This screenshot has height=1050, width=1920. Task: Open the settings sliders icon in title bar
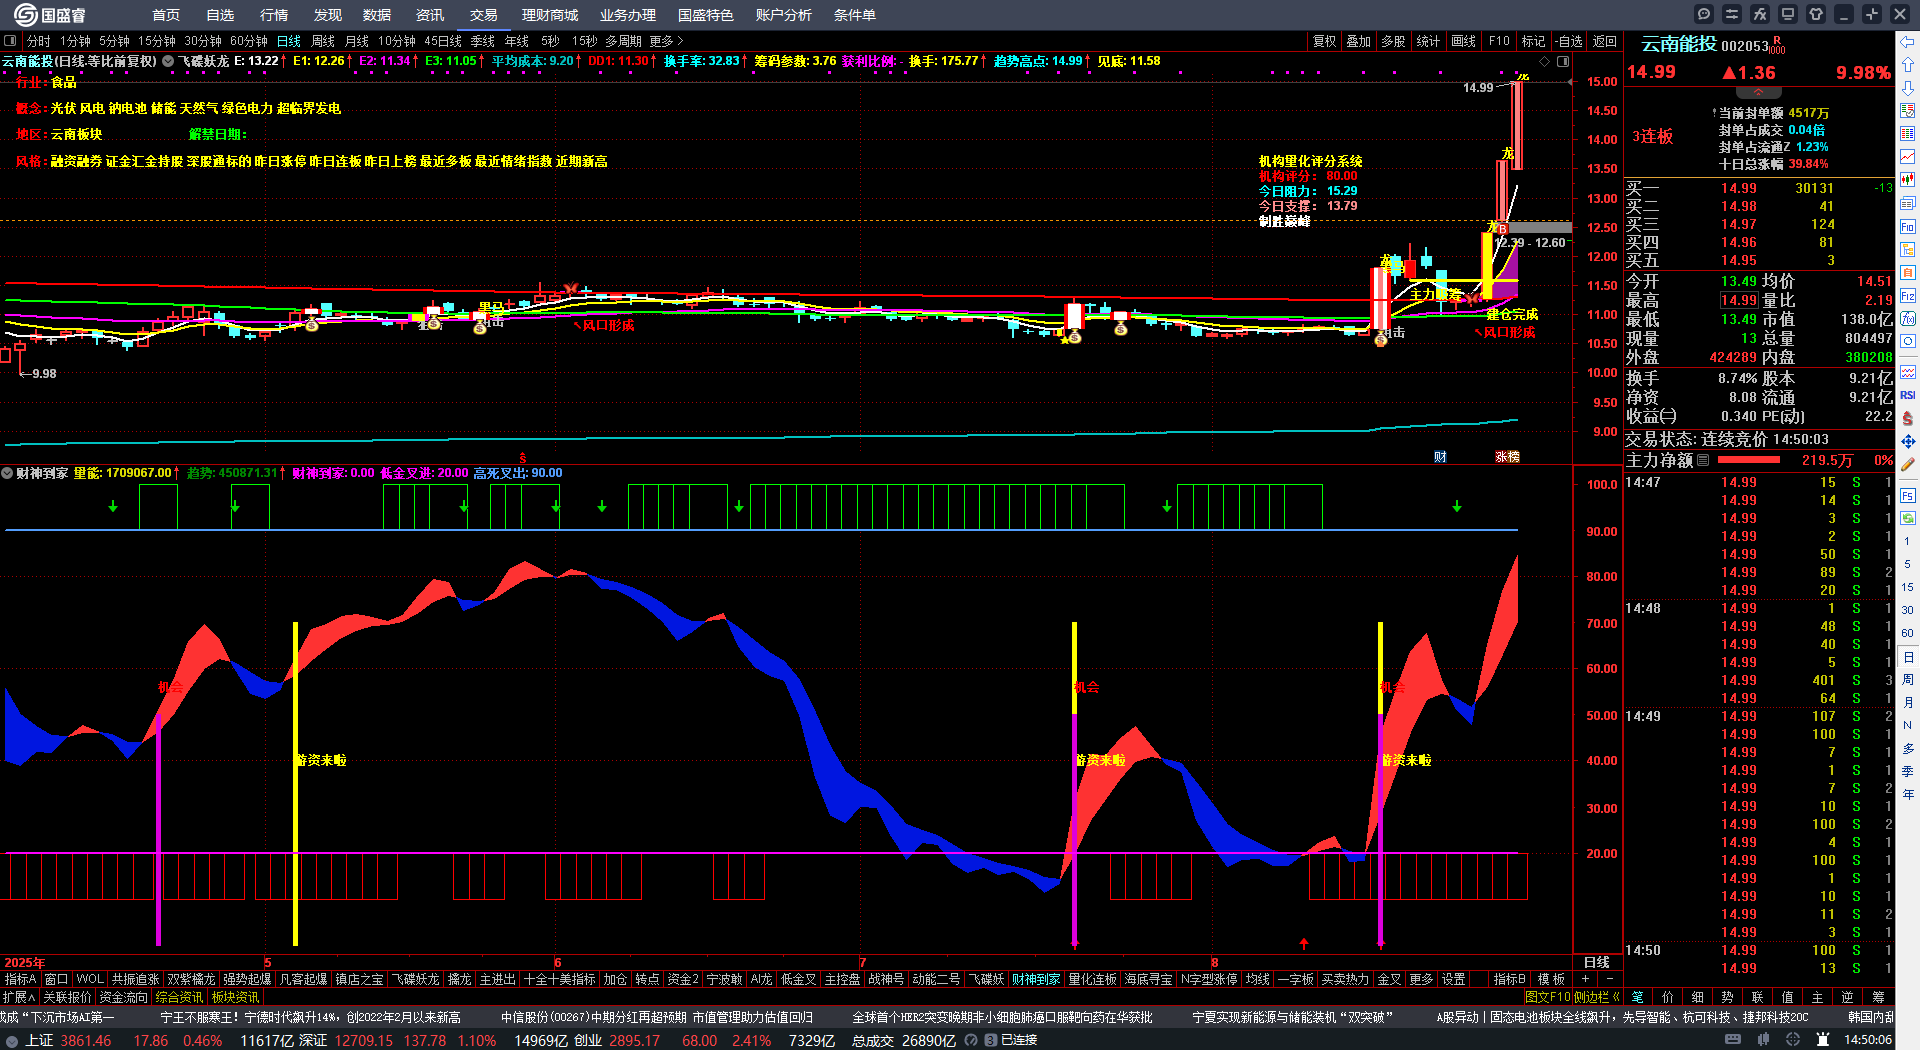click(1732, 14)
